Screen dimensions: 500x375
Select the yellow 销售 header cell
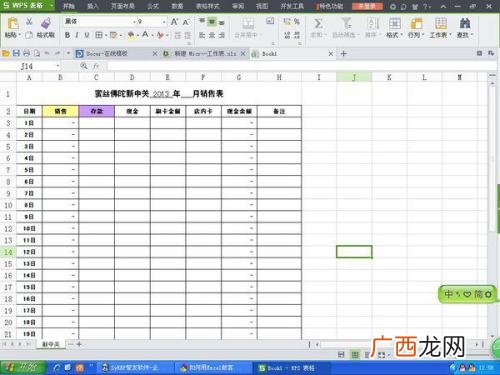(x=60, y=111)
